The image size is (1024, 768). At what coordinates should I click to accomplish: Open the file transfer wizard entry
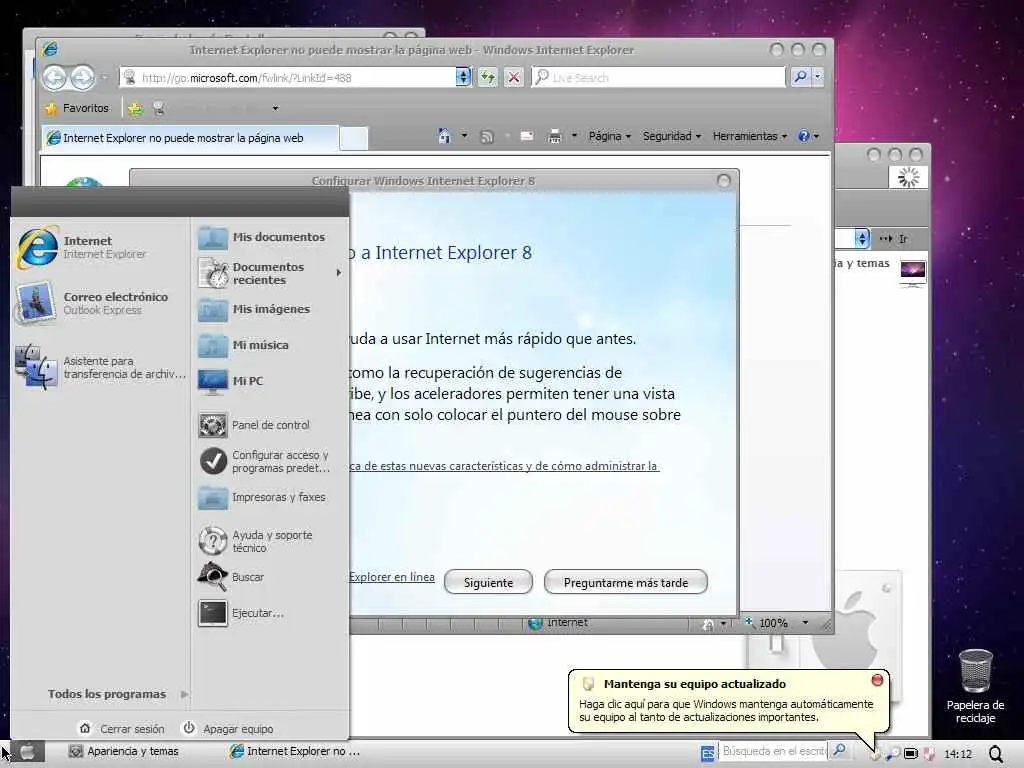click(x=100, y=368)
